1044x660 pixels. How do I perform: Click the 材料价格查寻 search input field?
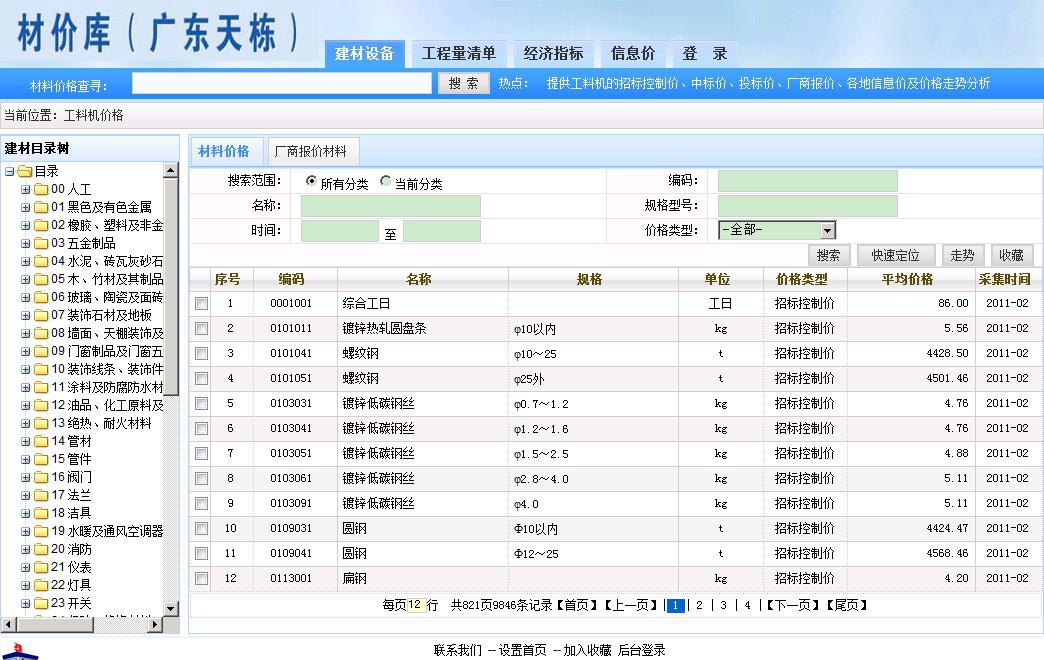282,84
